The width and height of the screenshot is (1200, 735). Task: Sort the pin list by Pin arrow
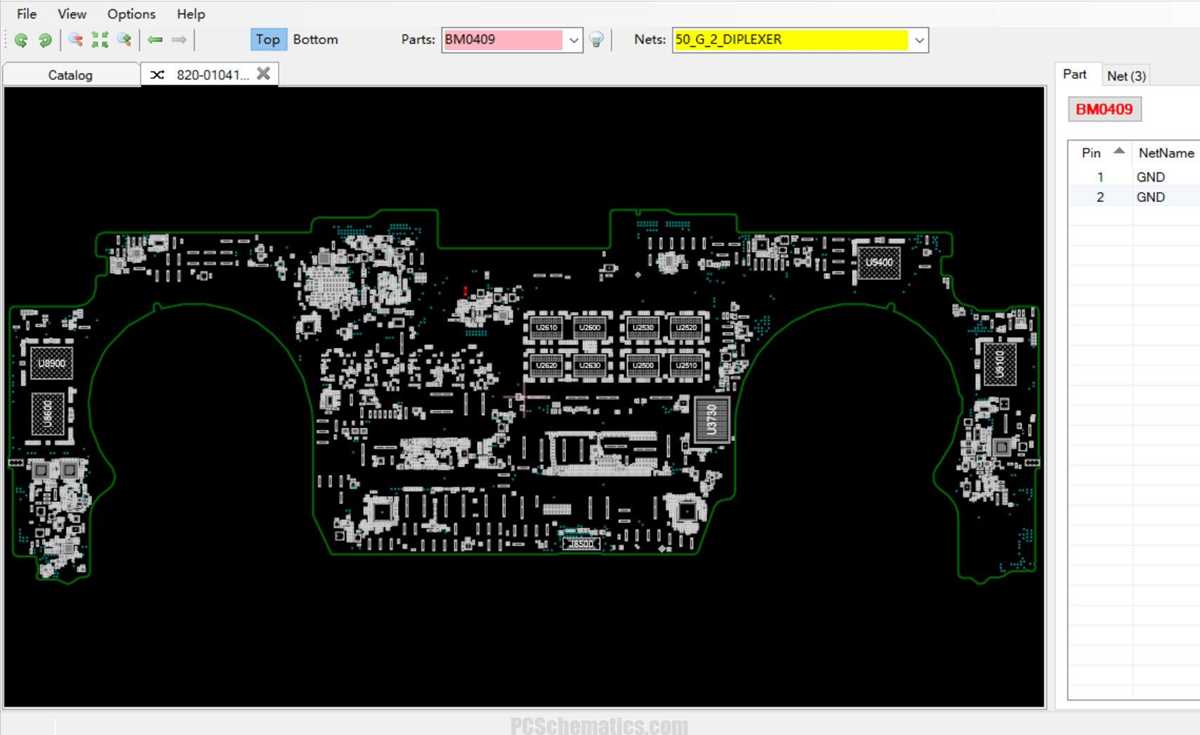coord(1119,152)
